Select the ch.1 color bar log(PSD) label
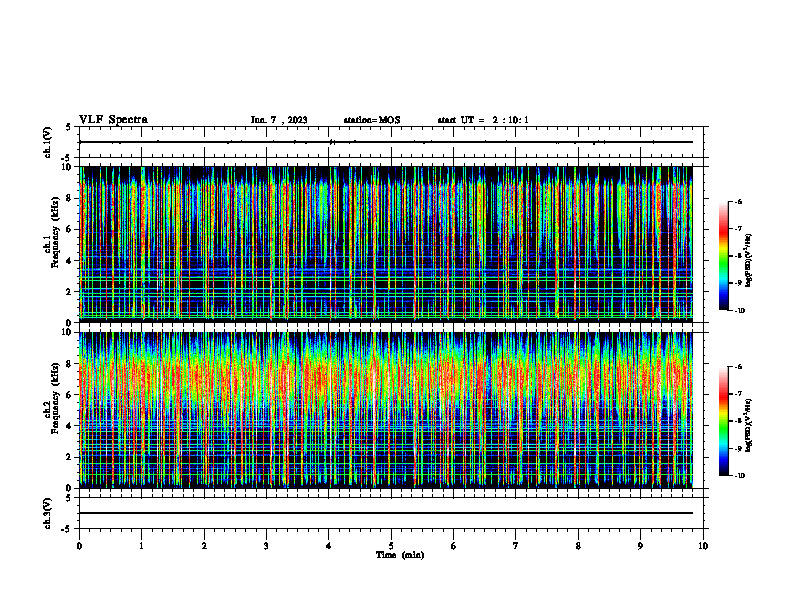Screen dimensions: 792x612 click(749, 261)
